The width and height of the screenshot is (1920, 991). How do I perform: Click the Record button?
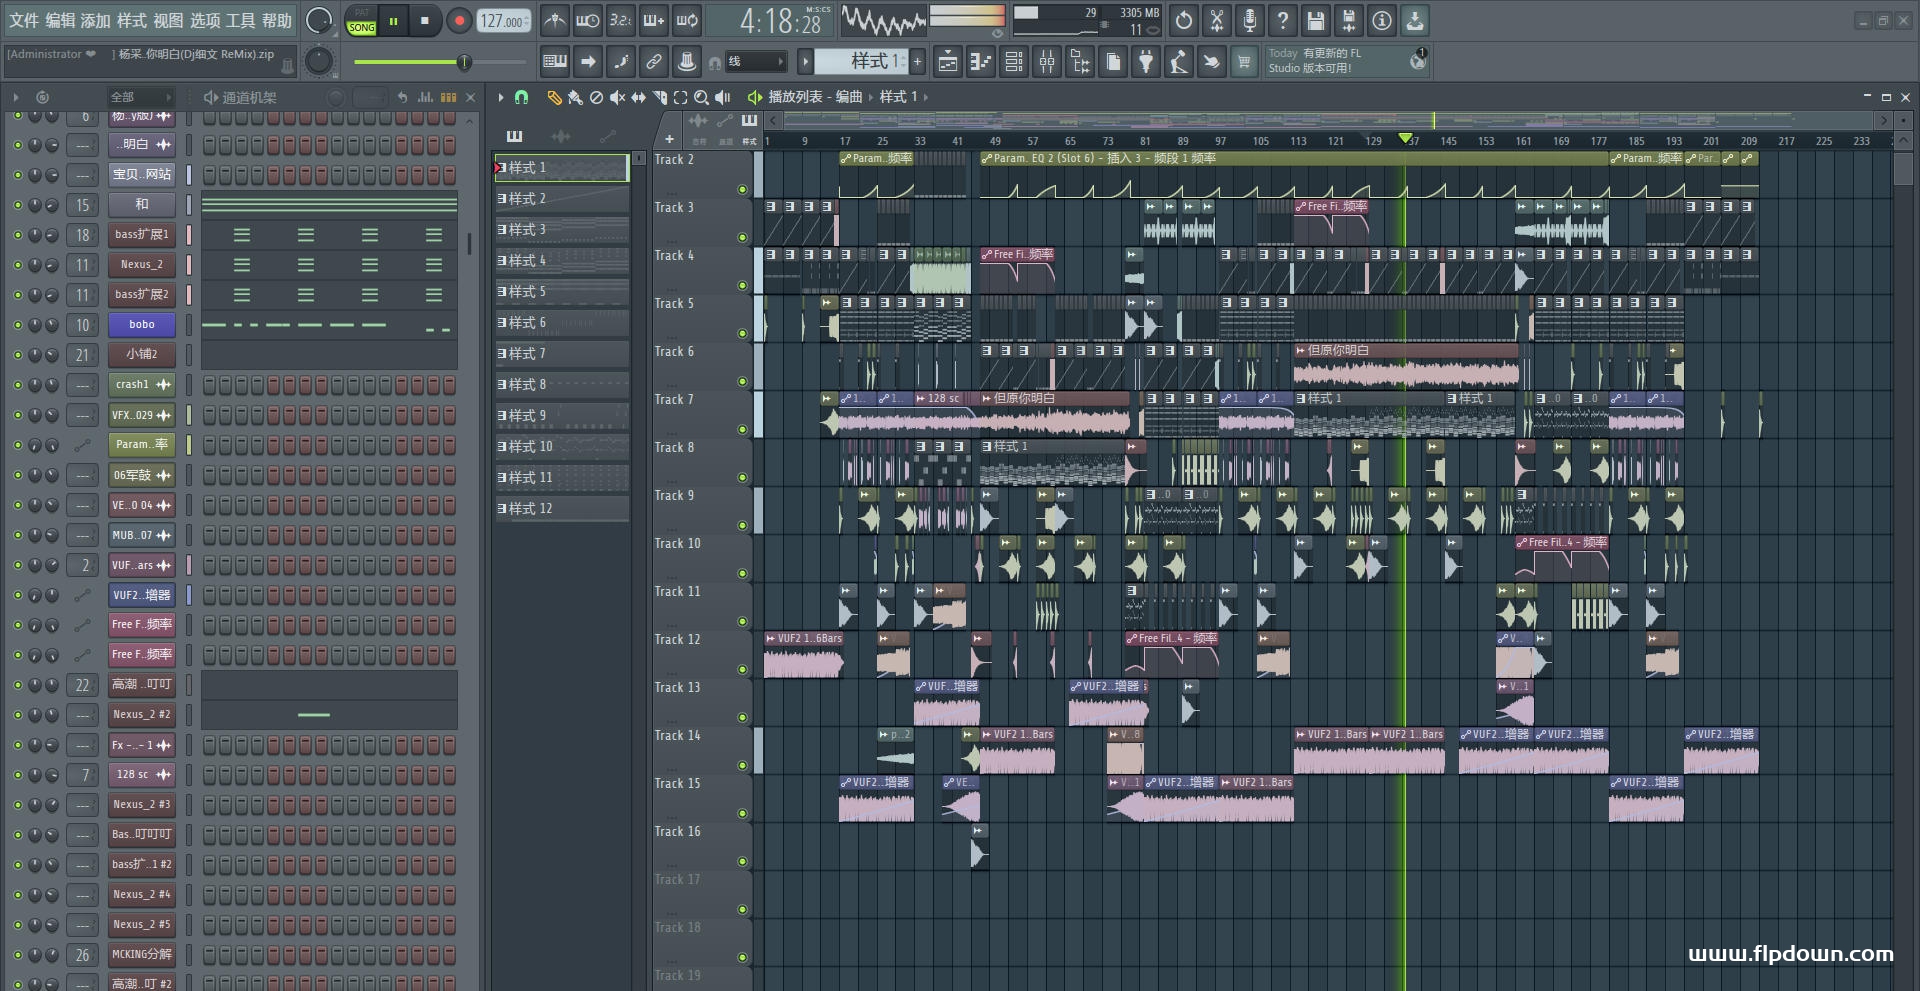coord(459,21)
